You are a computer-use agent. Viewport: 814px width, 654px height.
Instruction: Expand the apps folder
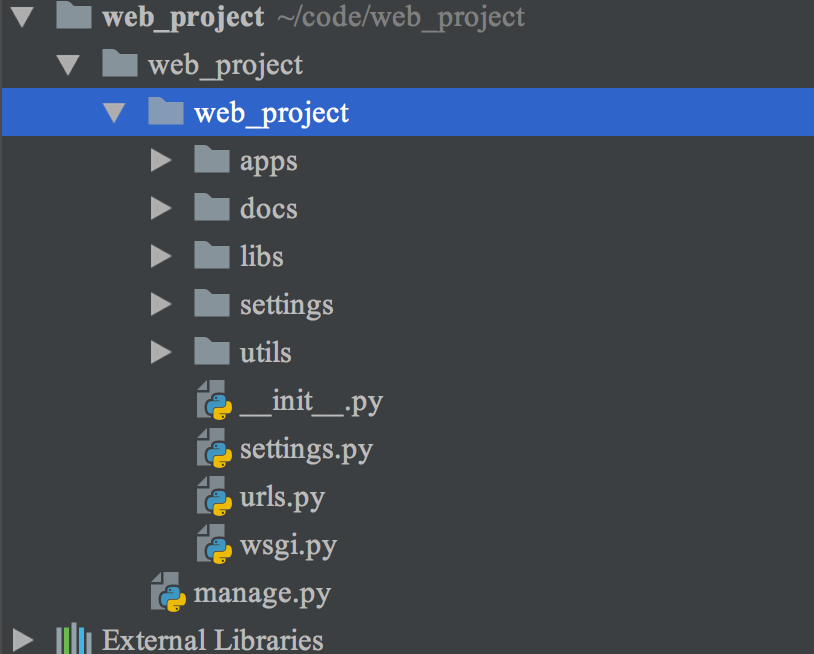point(162,160)
